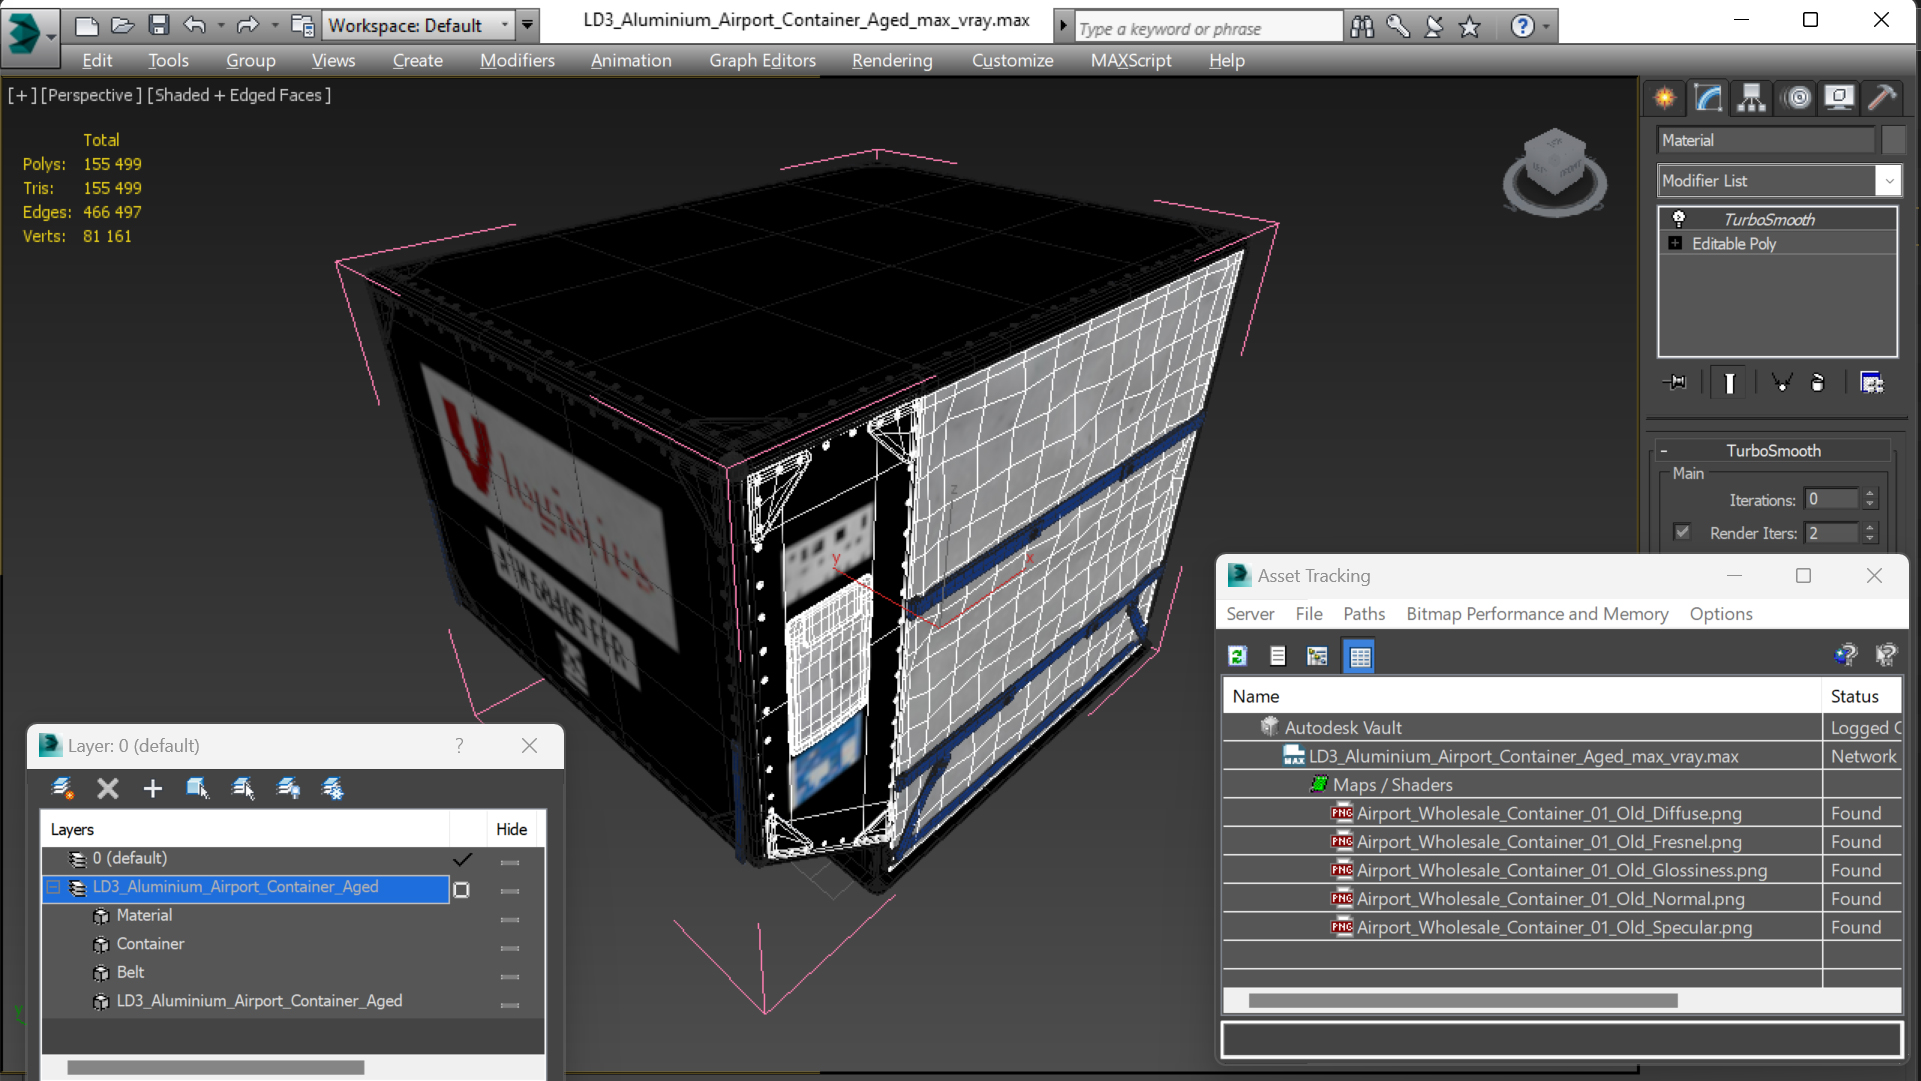Viewport: 1921px width, 1081px height.
Task: Toggle hide for LD3_Aluminium_Airport_Container_Aged layer row
Action: click(x=510, y=890)
